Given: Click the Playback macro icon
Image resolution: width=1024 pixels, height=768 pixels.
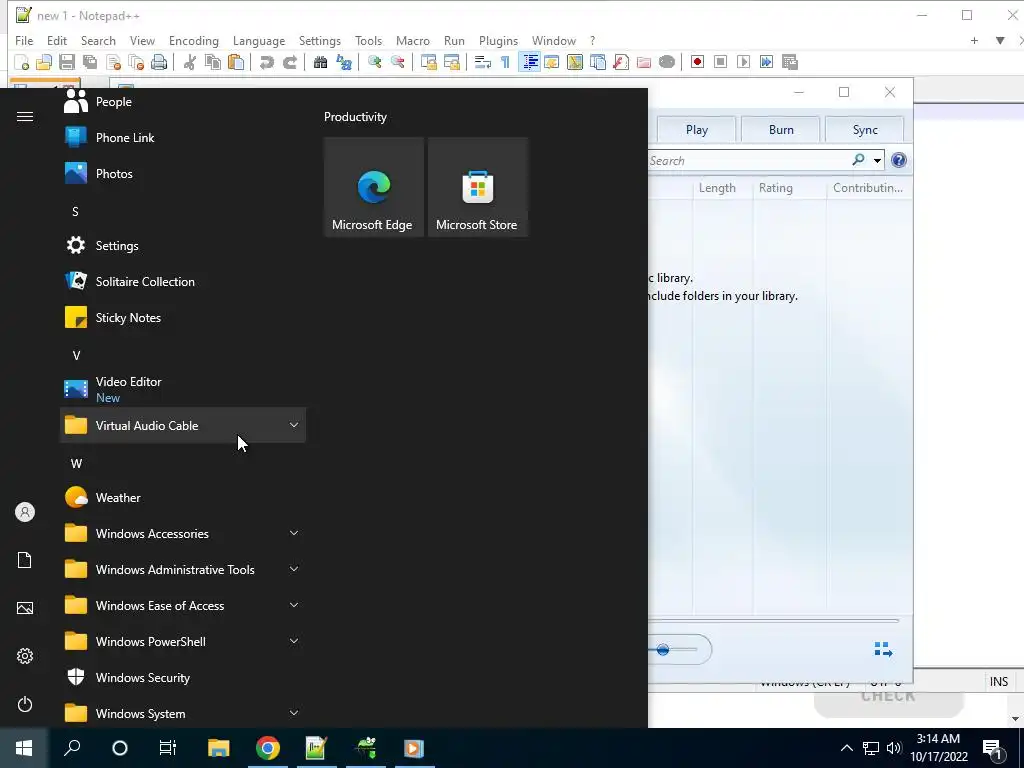Looking at the screenshot, I should [743, 62].
